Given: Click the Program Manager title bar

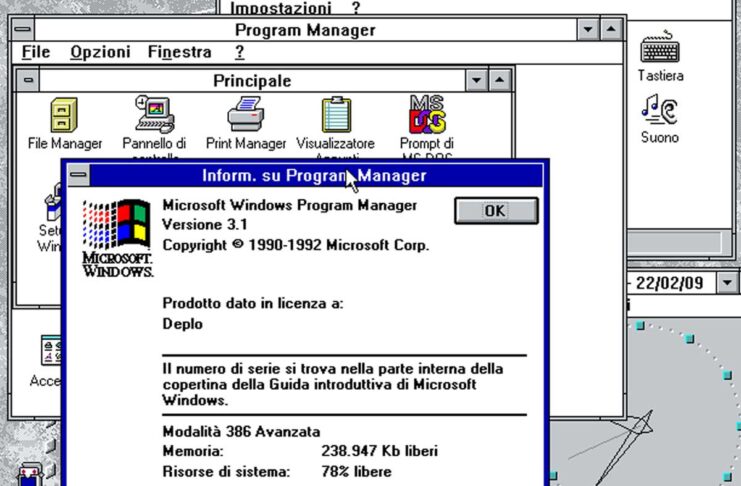Looking at the screenshot, I should (x=305, y=30).
